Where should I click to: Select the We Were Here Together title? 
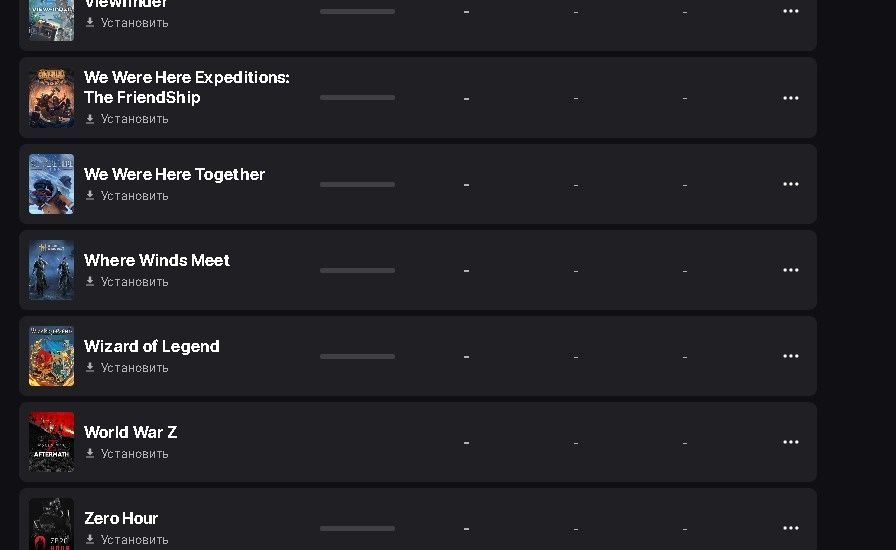[x=174, y=174]
